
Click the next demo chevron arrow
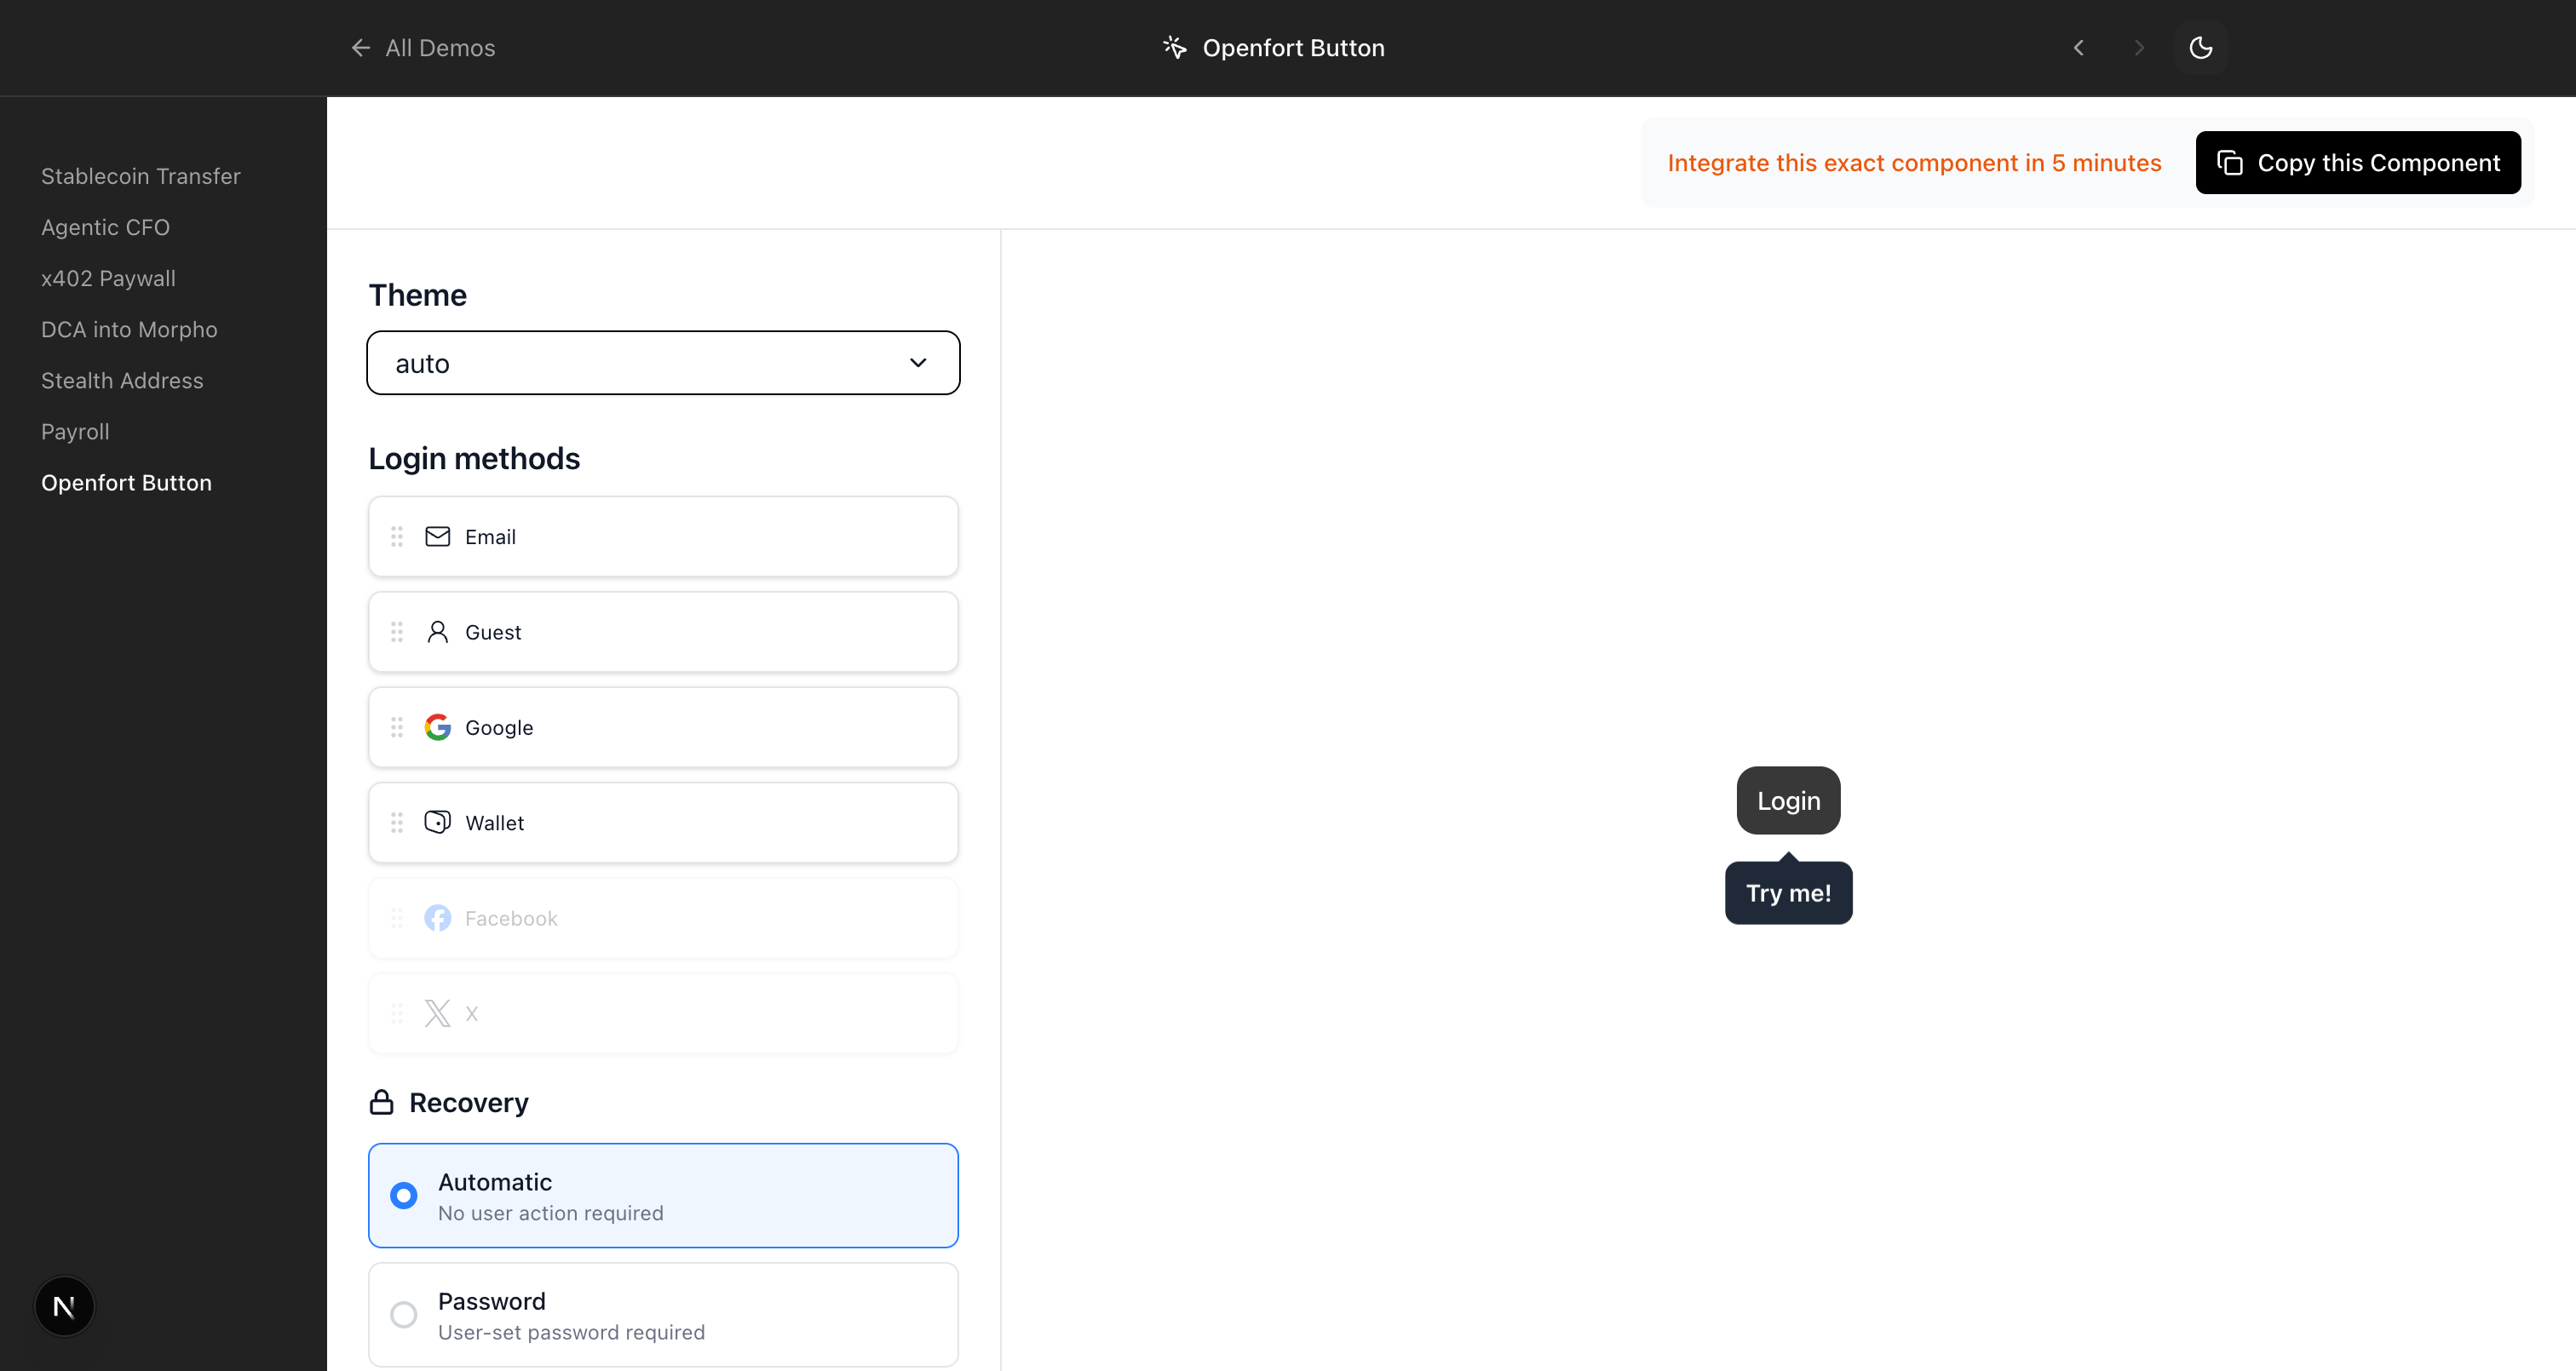pos(2139,48)
